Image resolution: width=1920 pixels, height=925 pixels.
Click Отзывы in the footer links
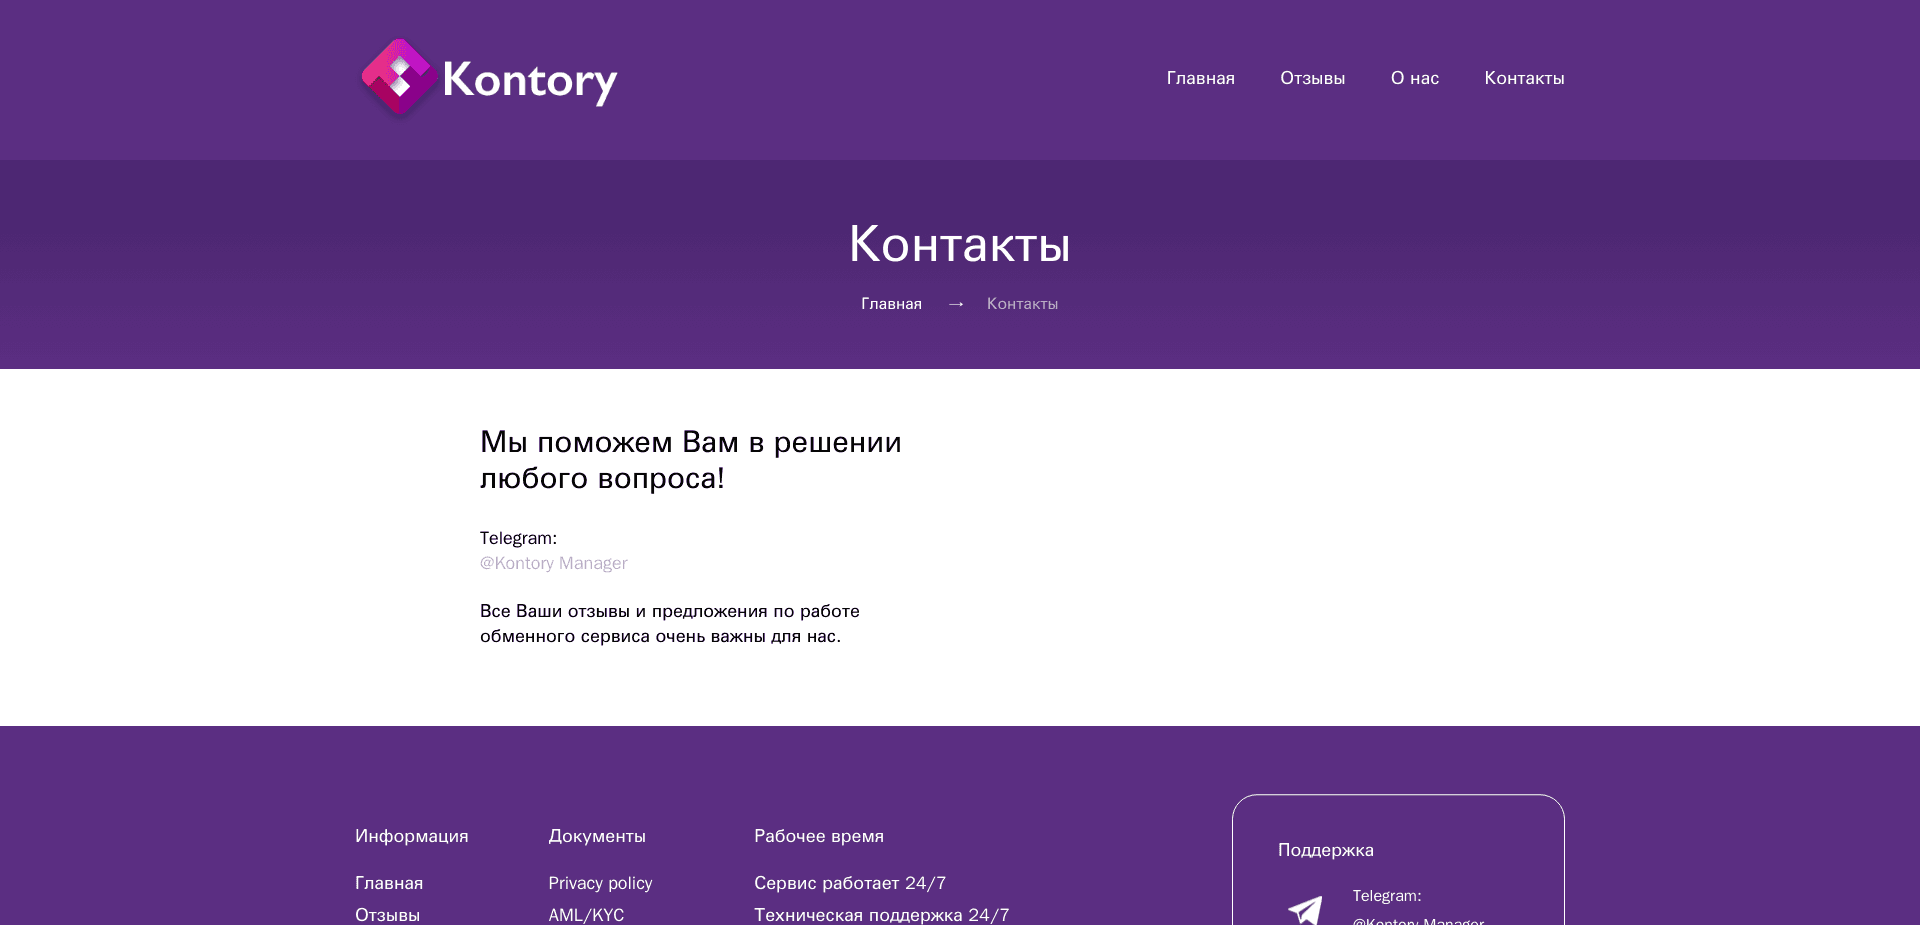pos(386,914)
